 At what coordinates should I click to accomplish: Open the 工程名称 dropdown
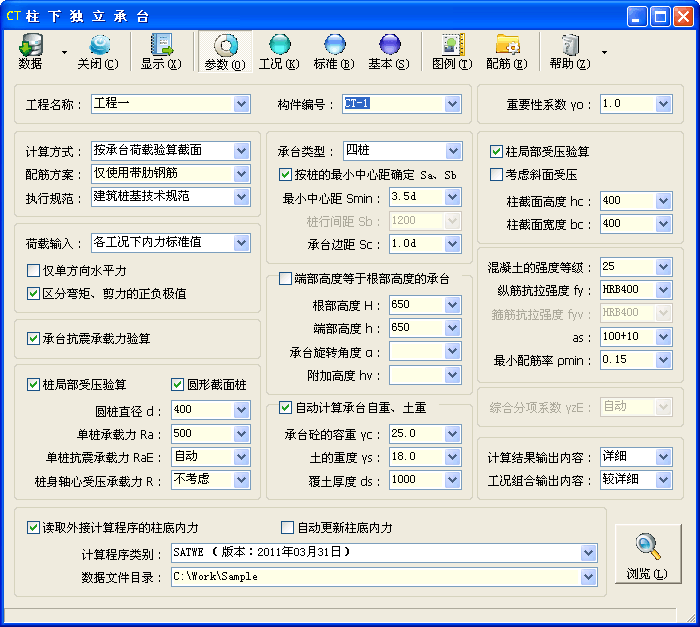(242, 104)
